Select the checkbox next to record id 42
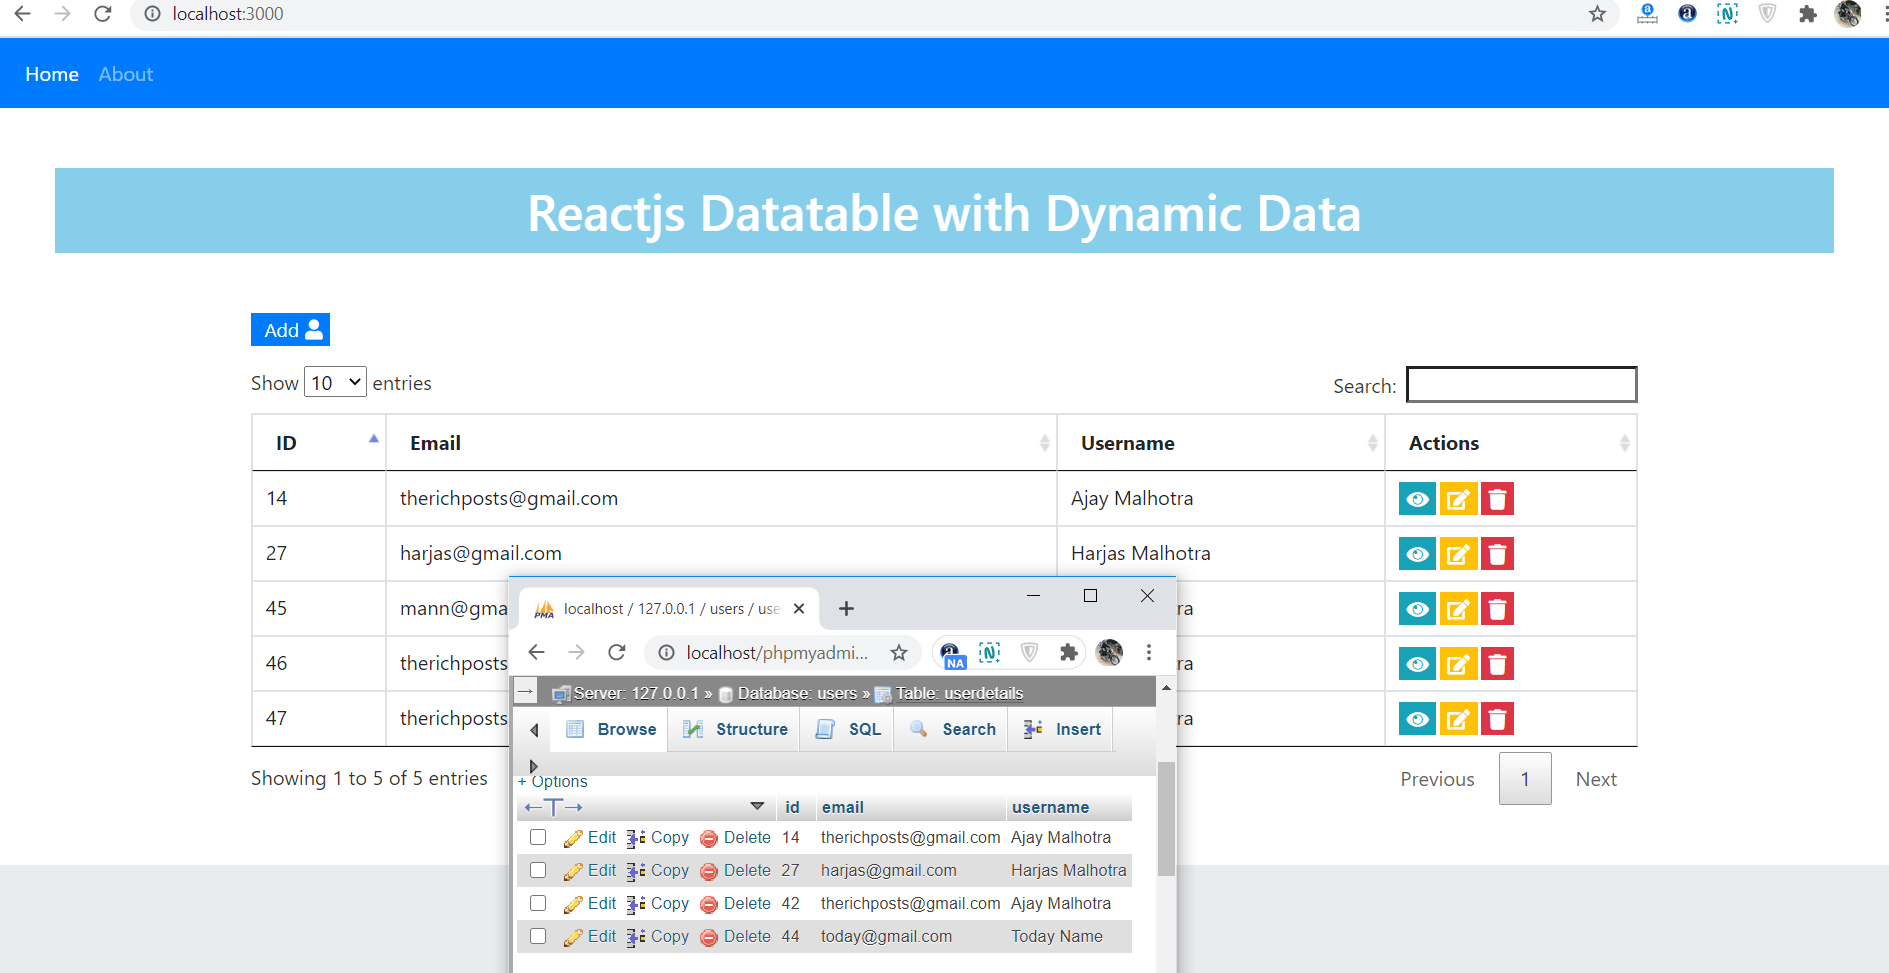Viewport: 1889px width, 973px height. coord(537,903)
